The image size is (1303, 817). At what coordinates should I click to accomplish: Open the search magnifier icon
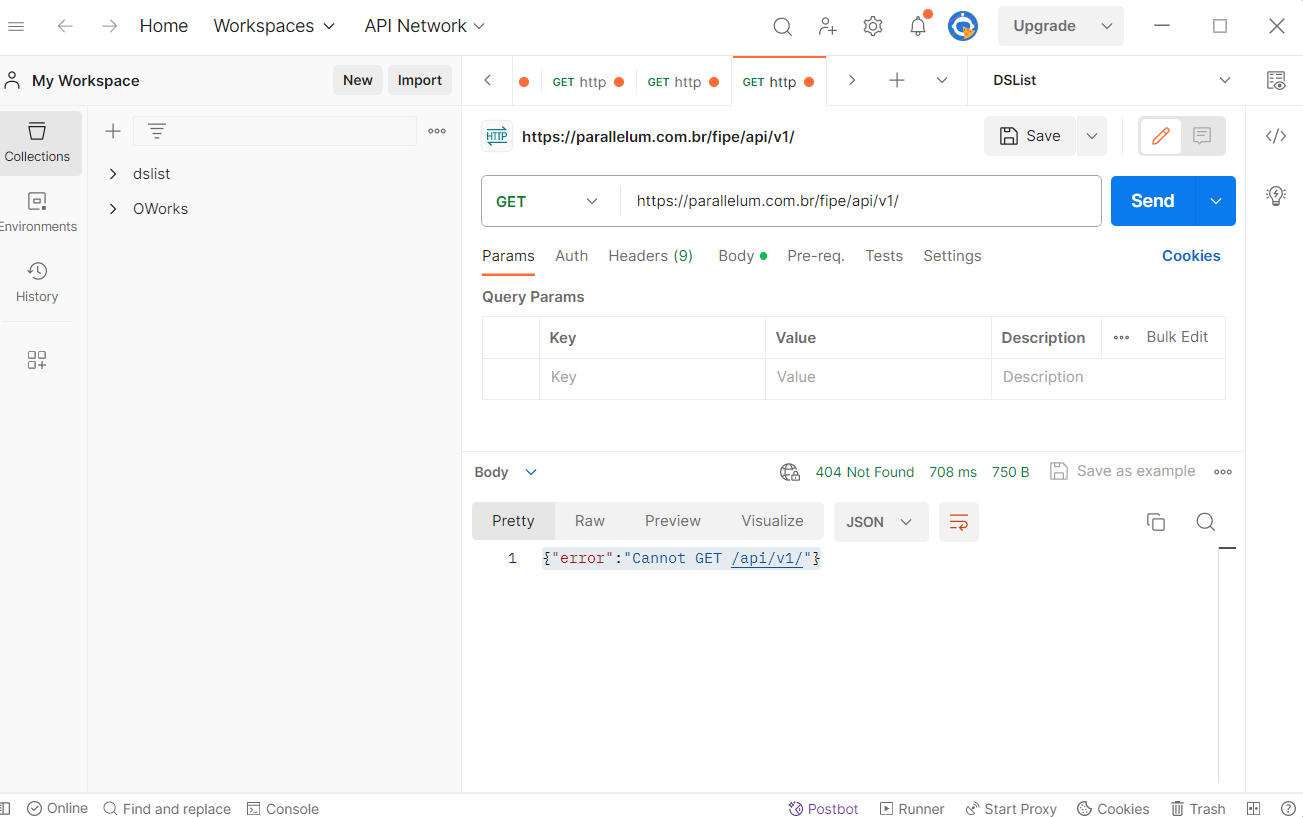click(783, 26)
